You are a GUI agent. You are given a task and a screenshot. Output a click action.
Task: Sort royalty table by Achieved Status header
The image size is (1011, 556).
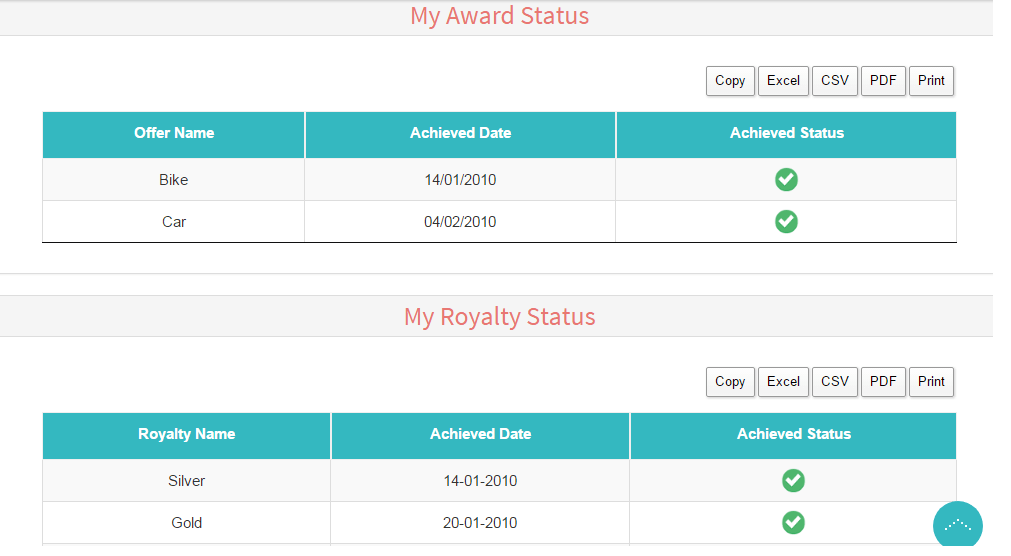tap(794, 434)
